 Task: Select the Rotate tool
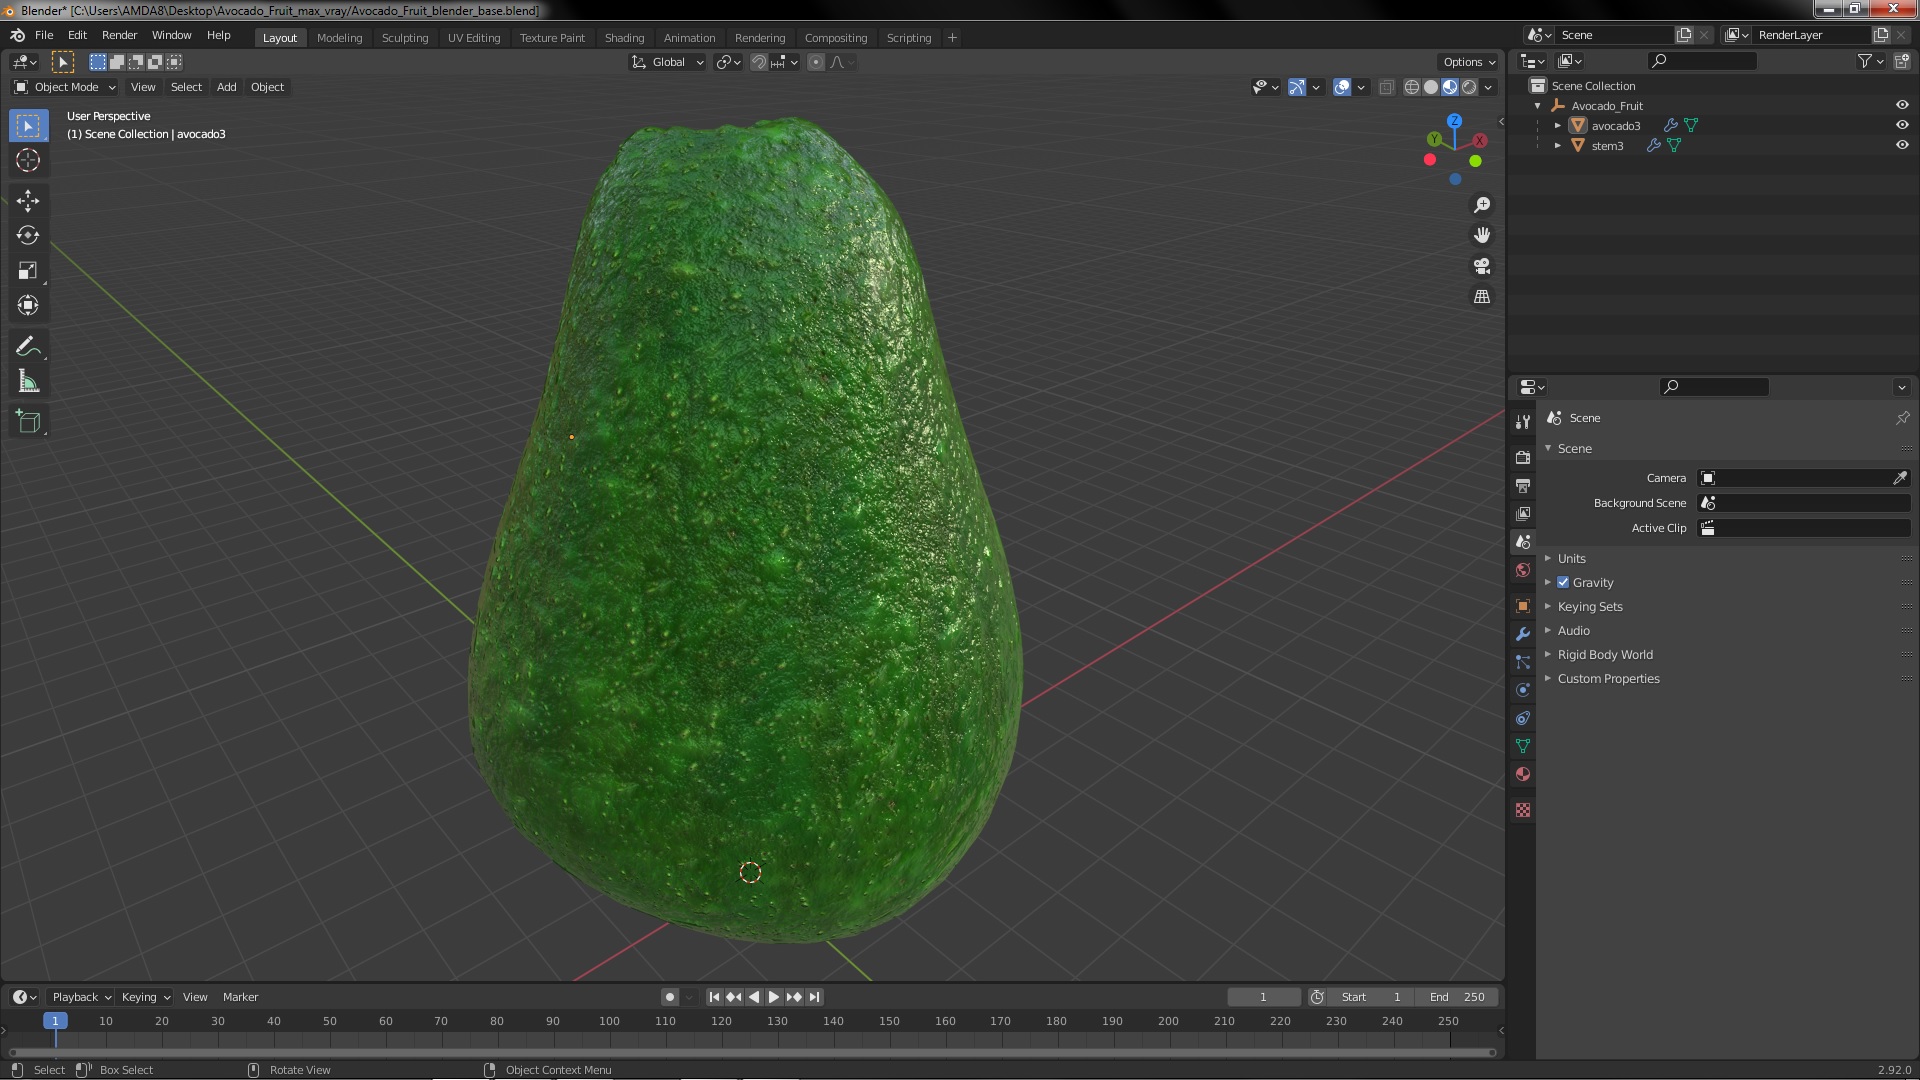(28, 236)
